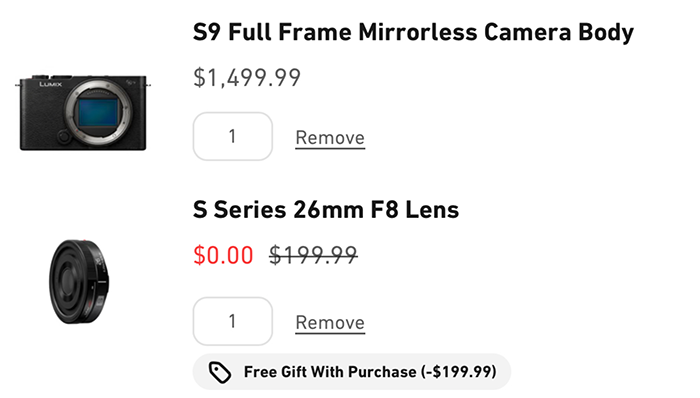This screenshot has width=700, height=398.
Task: Click the crossed-out $199.99 original price
Action: pos(313,255)
